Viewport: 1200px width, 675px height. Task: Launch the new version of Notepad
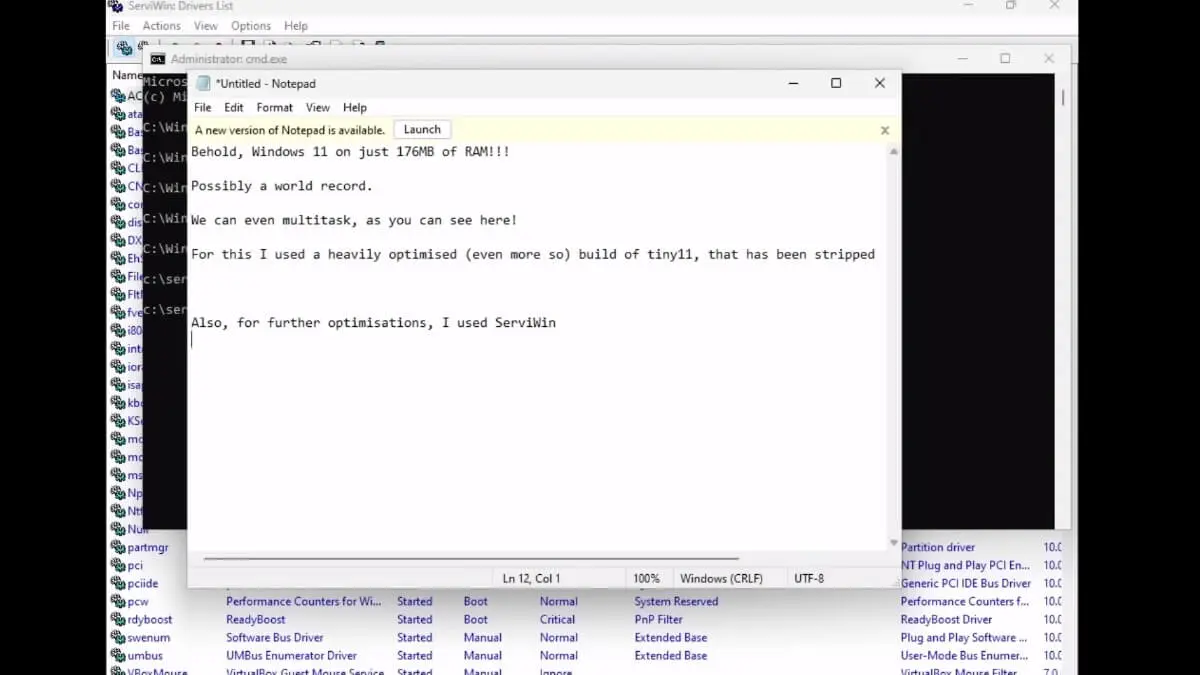422,130
